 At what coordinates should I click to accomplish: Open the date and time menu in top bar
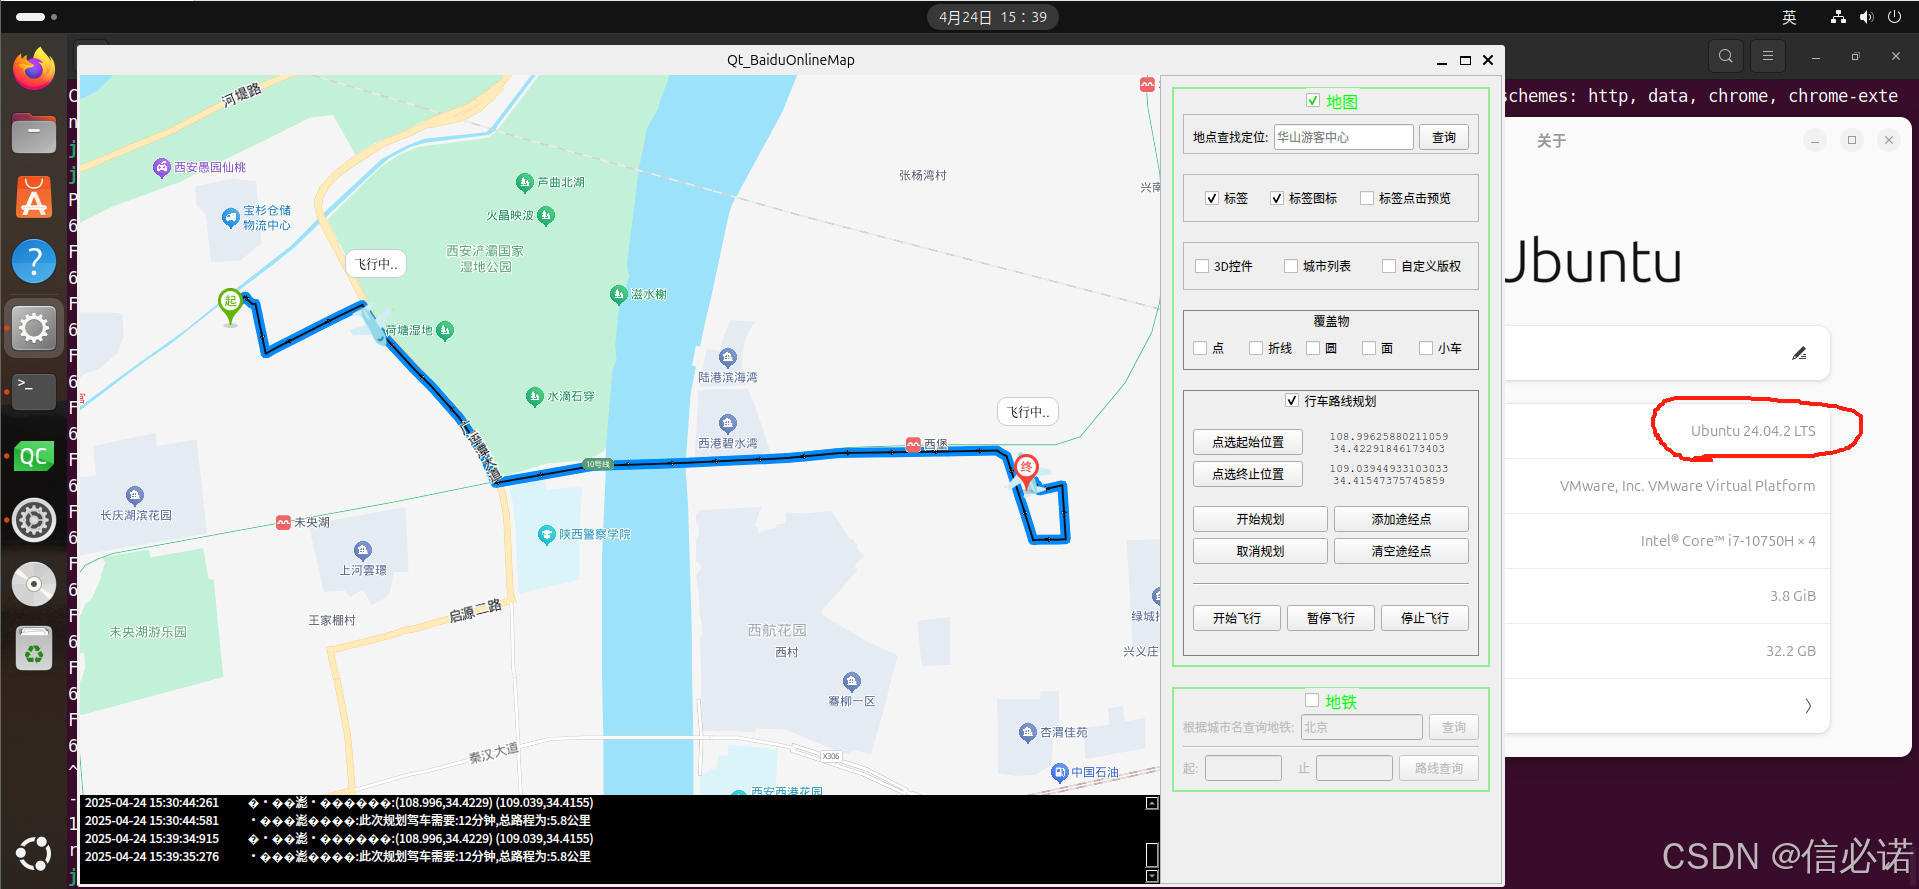(x=993, y=17)
